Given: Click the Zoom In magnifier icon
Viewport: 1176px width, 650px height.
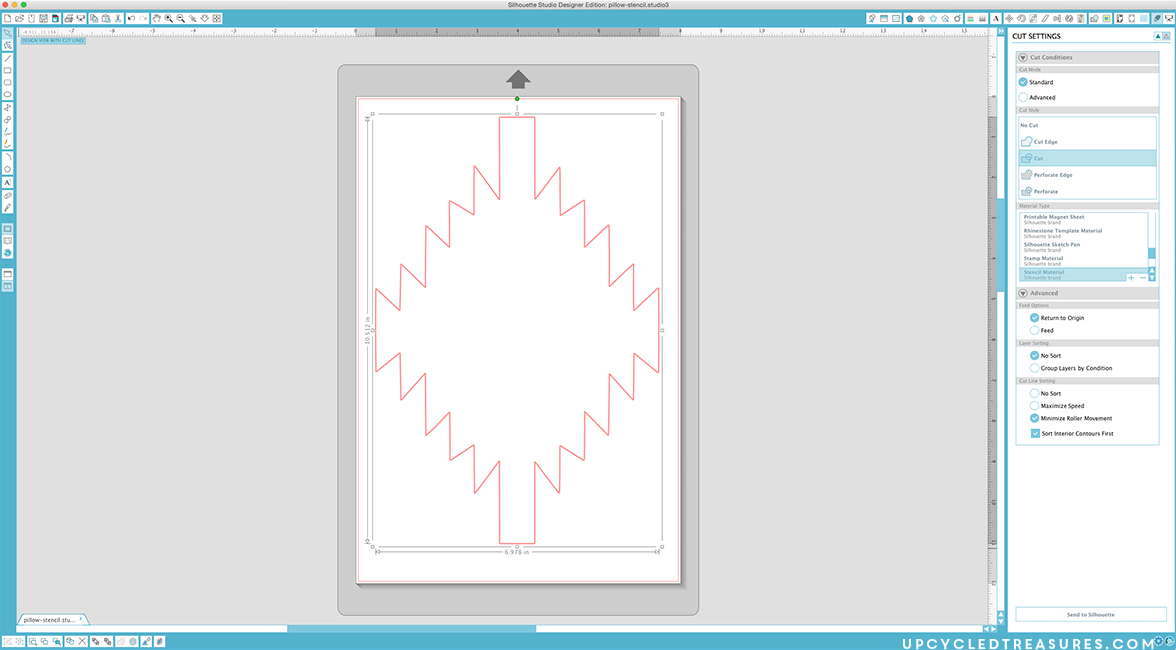Looking at the screenshot, I should tap(168, 18).
